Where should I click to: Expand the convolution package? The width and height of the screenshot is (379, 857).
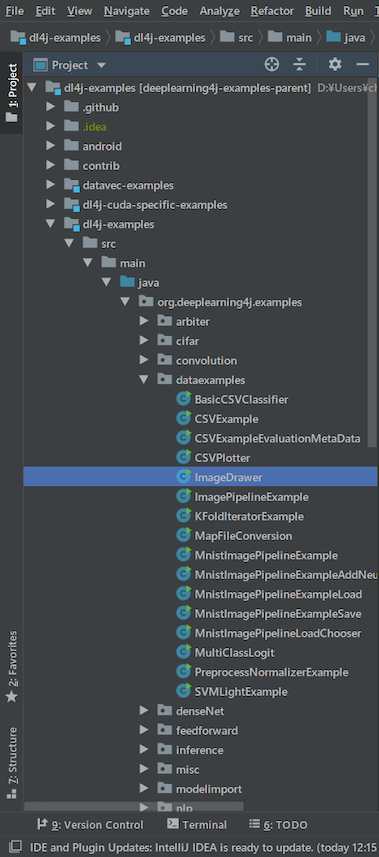click(144, 360)
